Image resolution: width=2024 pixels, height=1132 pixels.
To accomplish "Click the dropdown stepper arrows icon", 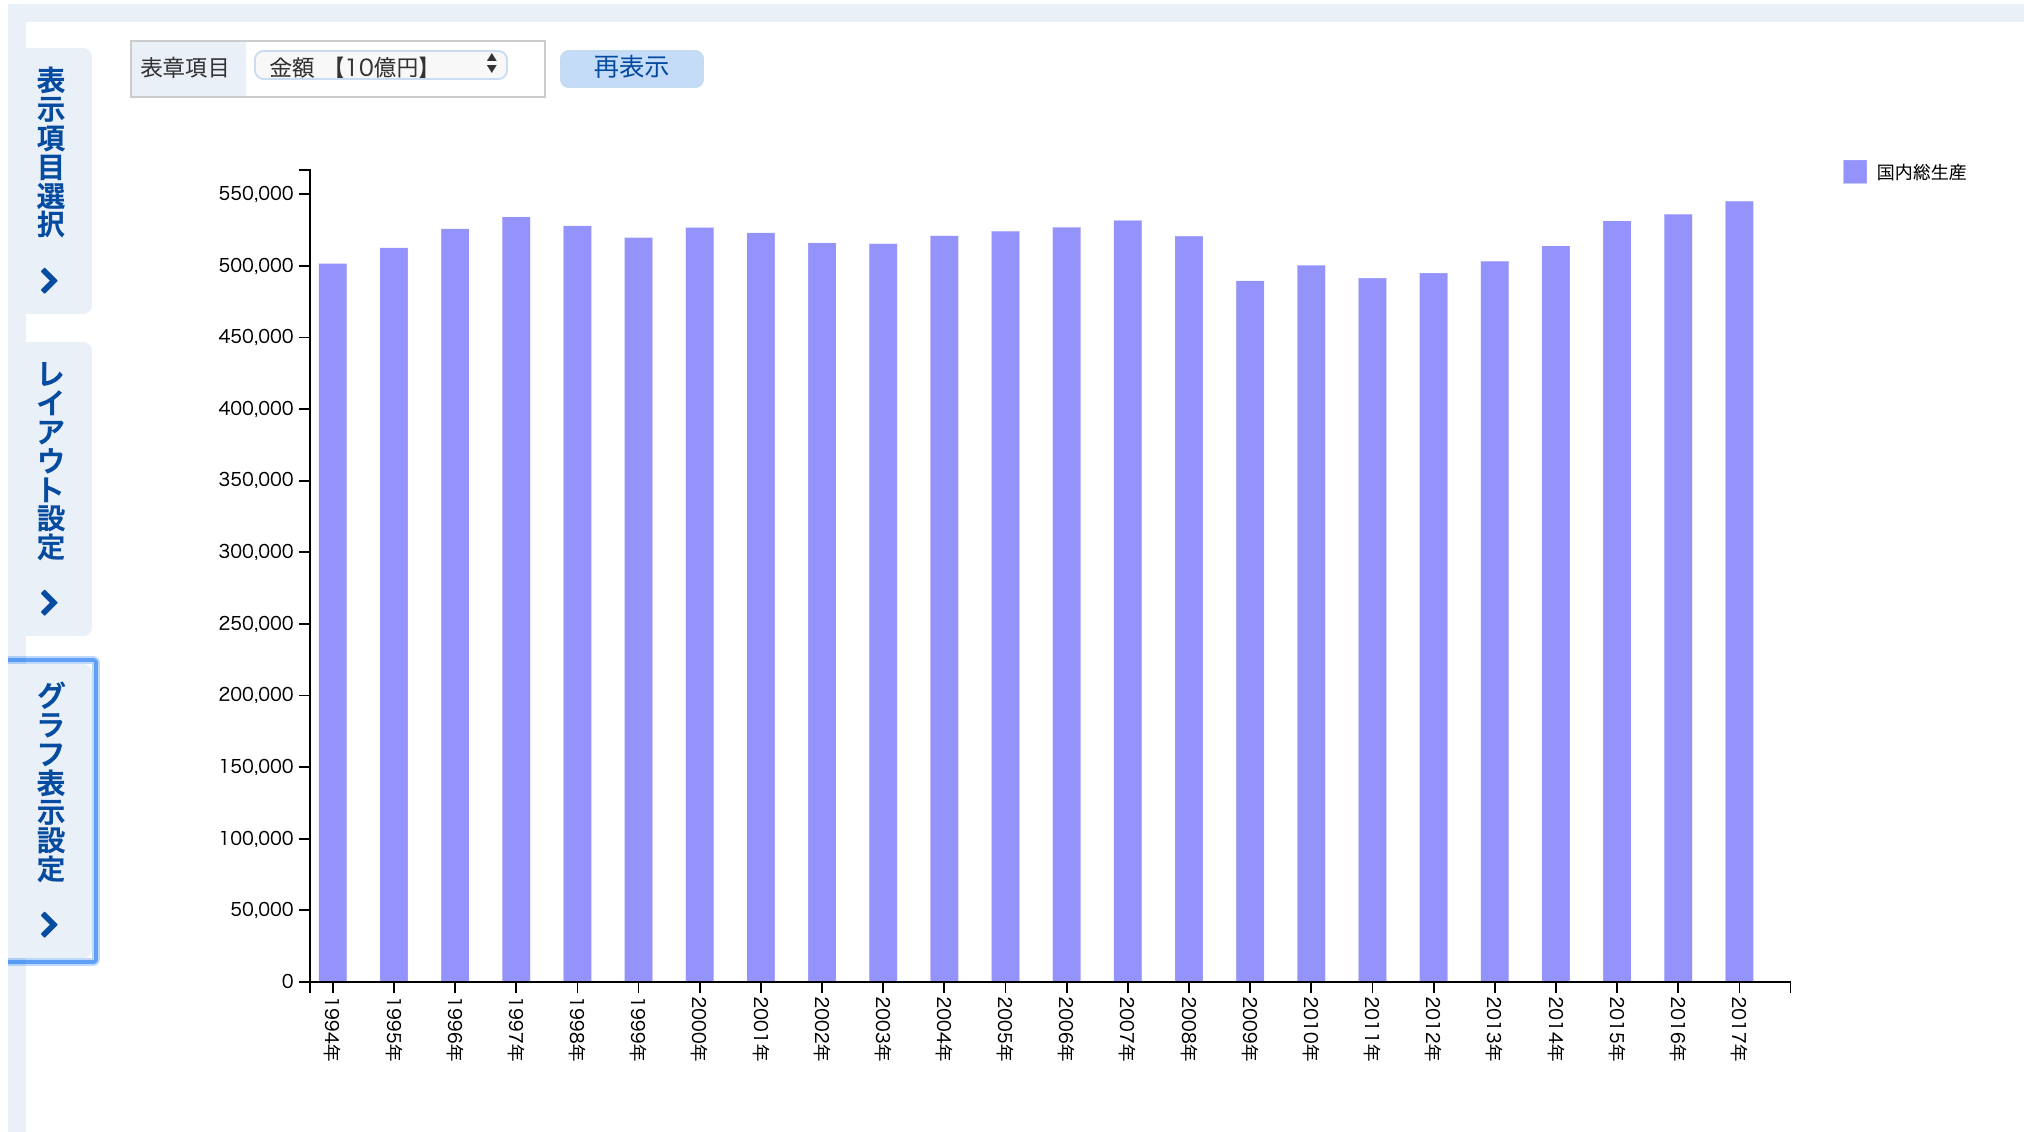I will [x=492, y=65].
